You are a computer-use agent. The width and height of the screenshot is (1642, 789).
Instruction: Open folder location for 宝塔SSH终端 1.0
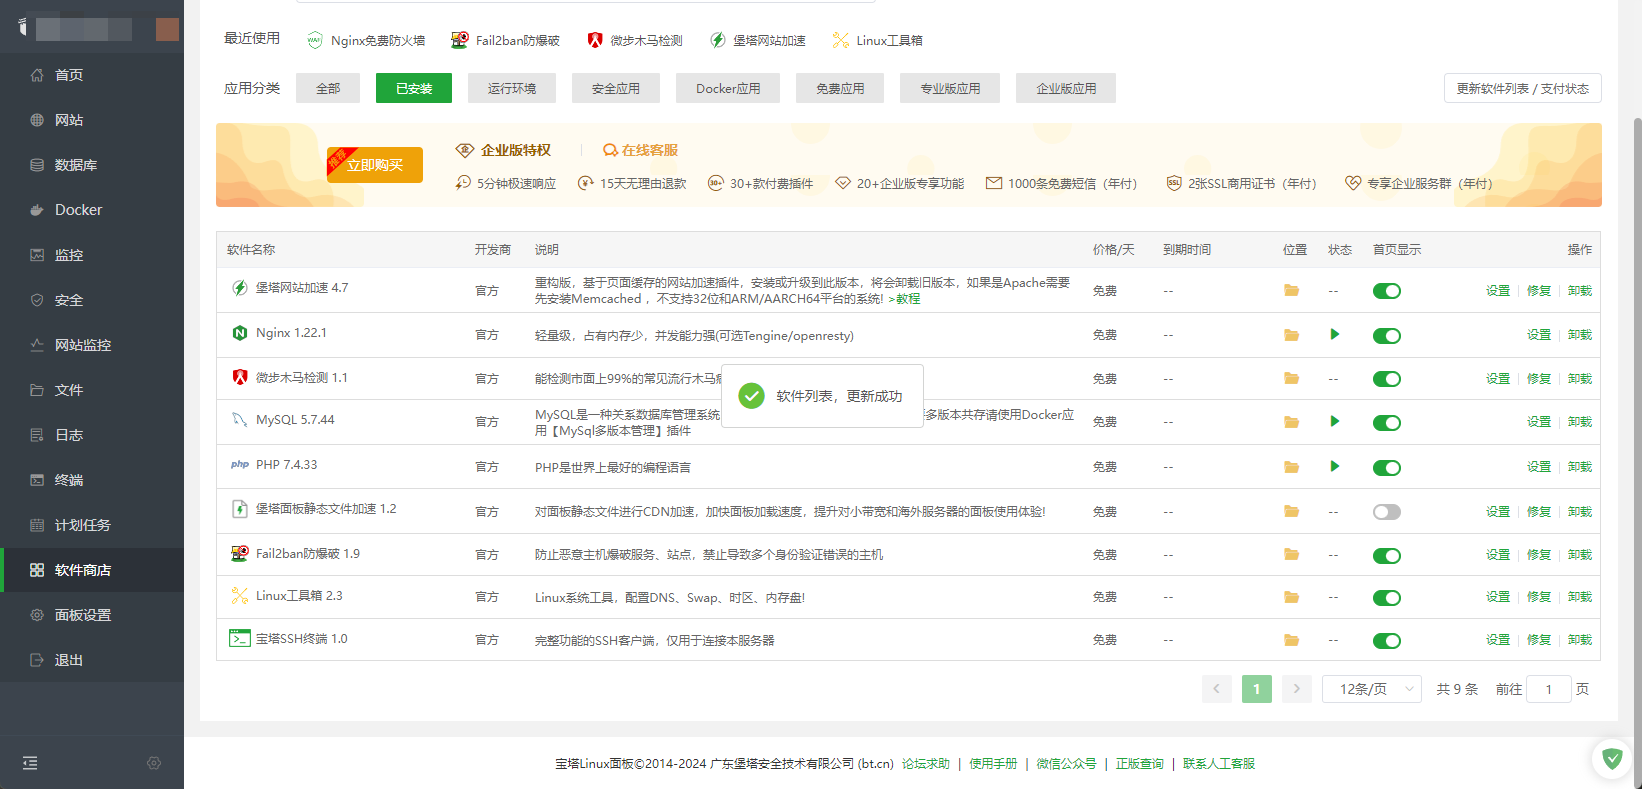[x=1291, y=640]
